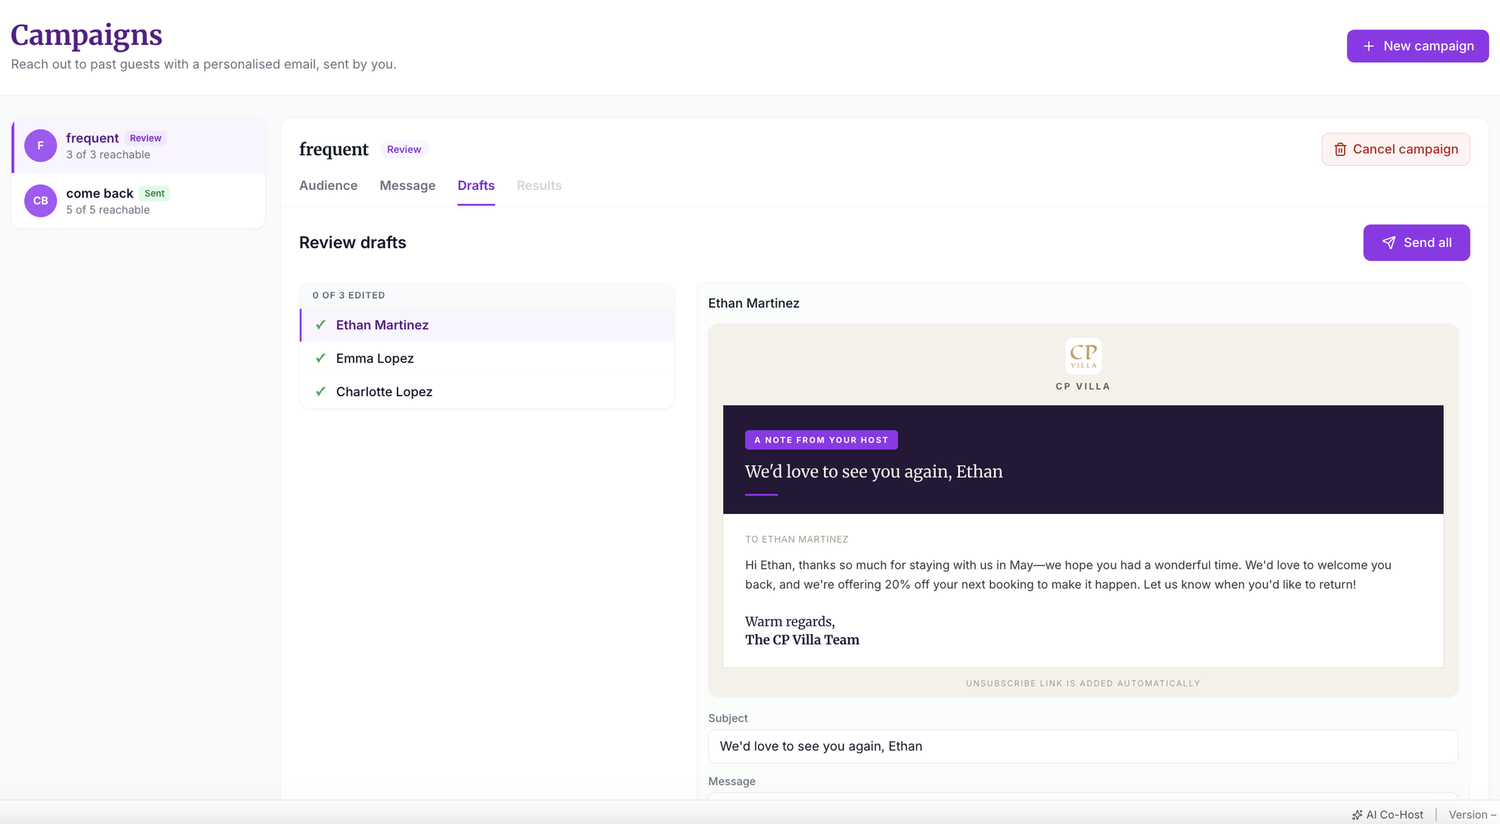Send all drafts
1500x824 pixels.
pyautogui.click(x=1416, y=243)
